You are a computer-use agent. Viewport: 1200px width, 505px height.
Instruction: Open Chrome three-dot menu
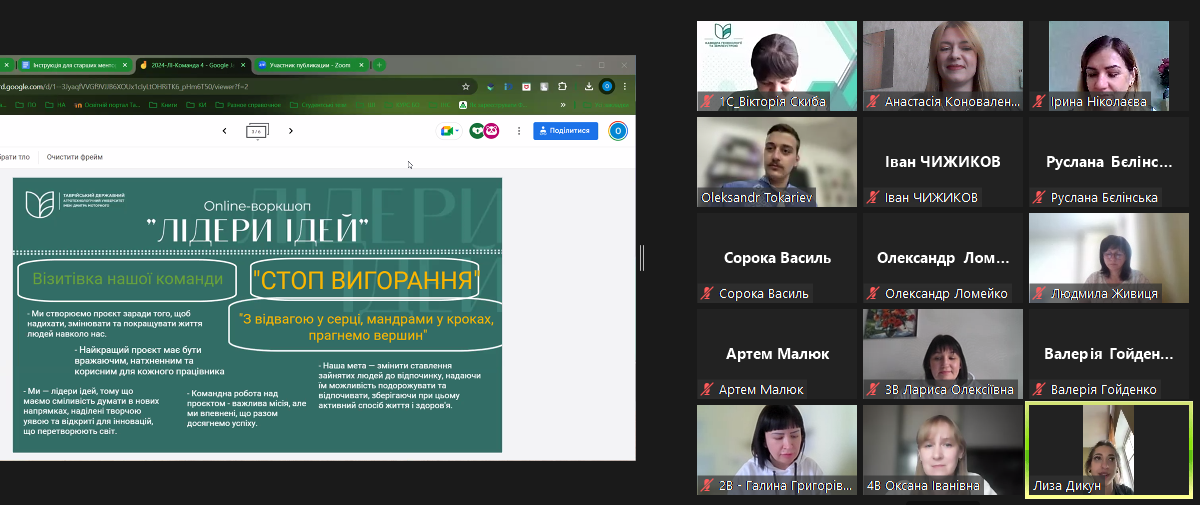(x=625, y=87)
